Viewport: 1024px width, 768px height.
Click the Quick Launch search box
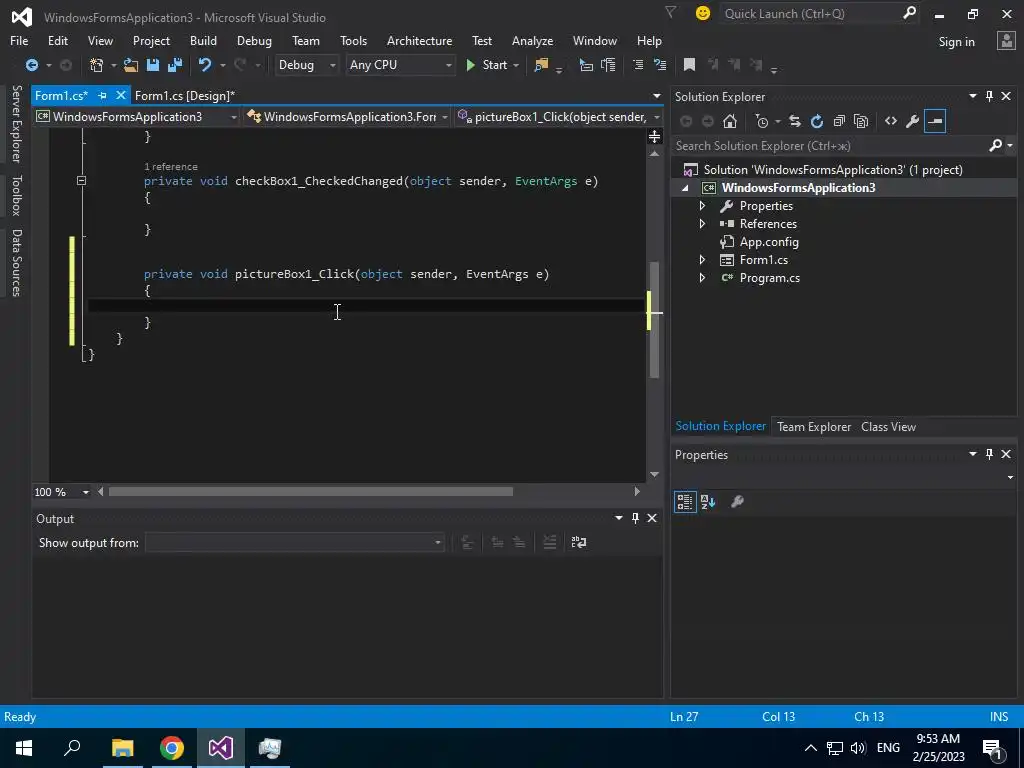820,13
